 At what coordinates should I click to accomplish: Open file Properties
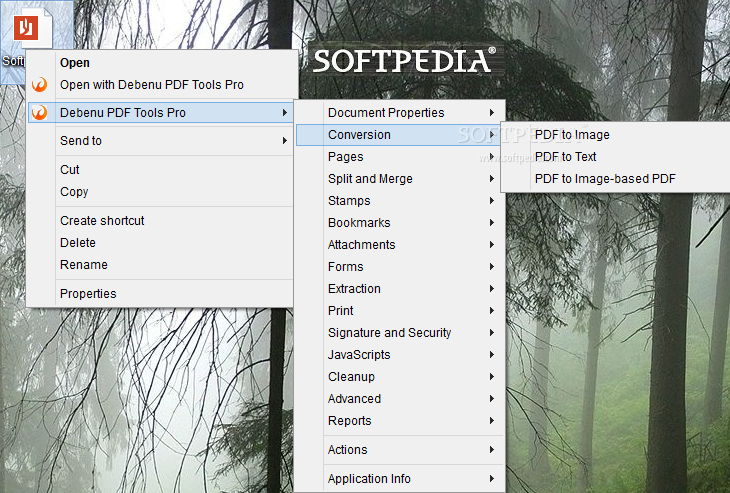pos(161,294)
